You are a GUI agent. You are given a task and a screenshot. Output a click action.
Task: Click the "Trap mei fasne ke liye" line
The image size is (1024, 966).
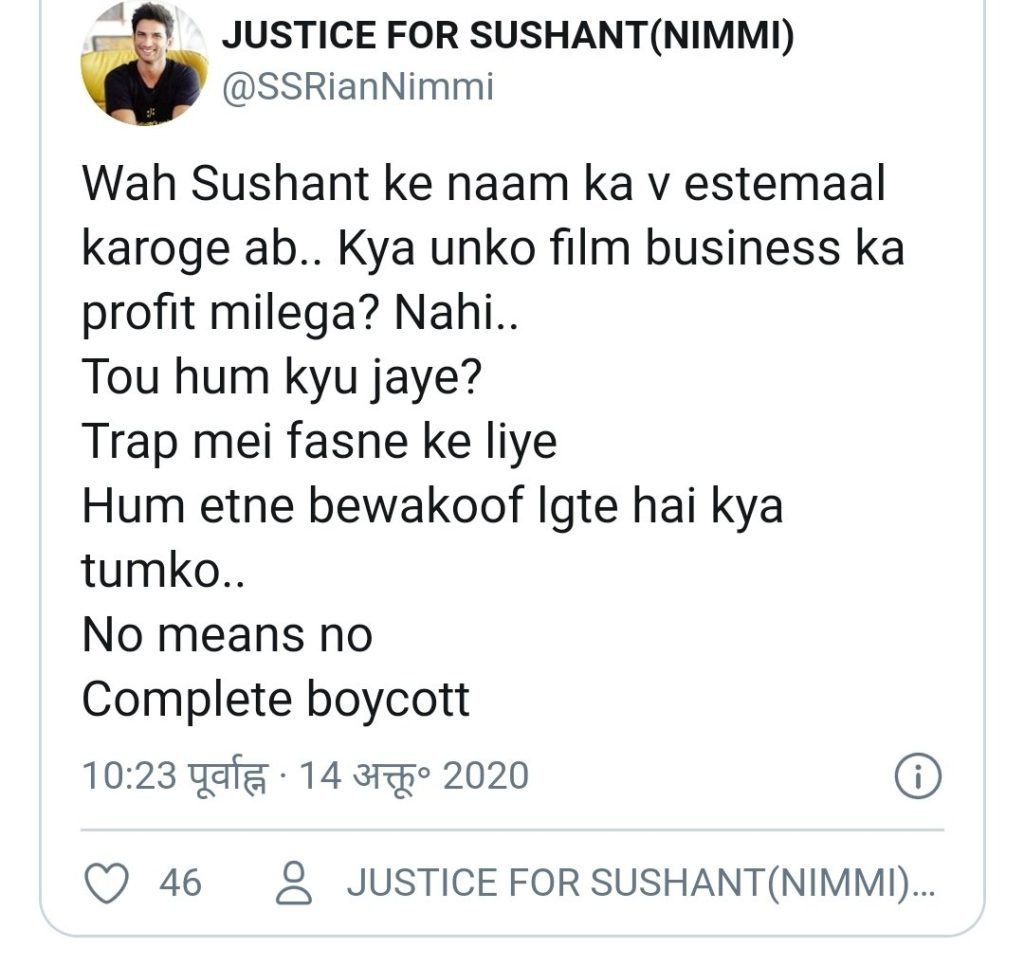tap(319, 441)
